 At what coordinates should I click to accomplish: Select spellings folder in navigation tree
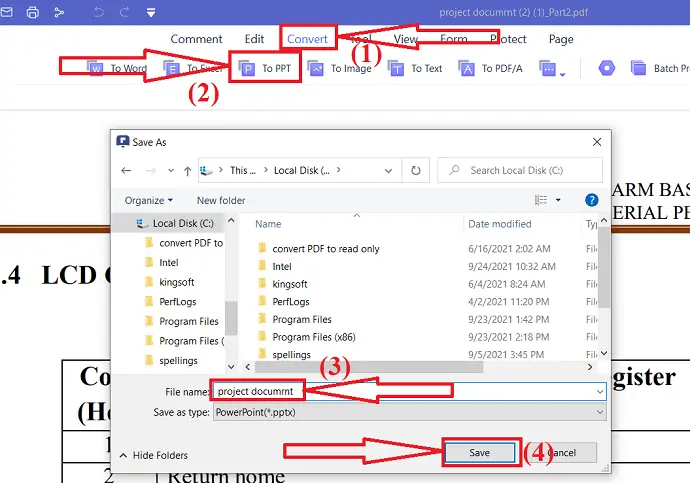click(x=171, y=361)
